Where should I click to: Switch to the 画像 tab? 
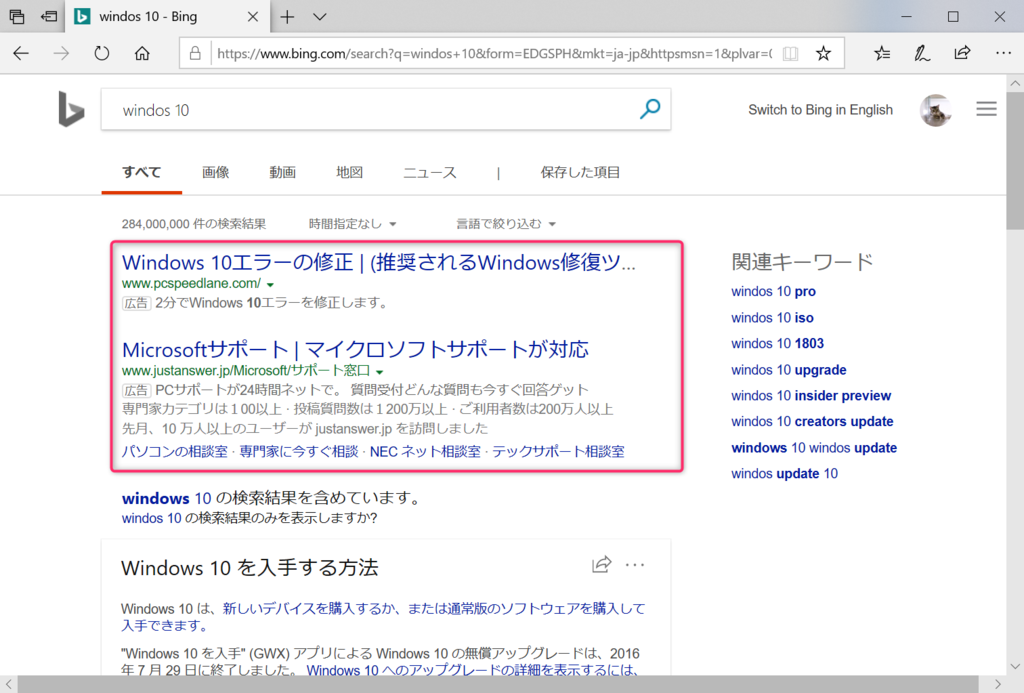(216, 172)
